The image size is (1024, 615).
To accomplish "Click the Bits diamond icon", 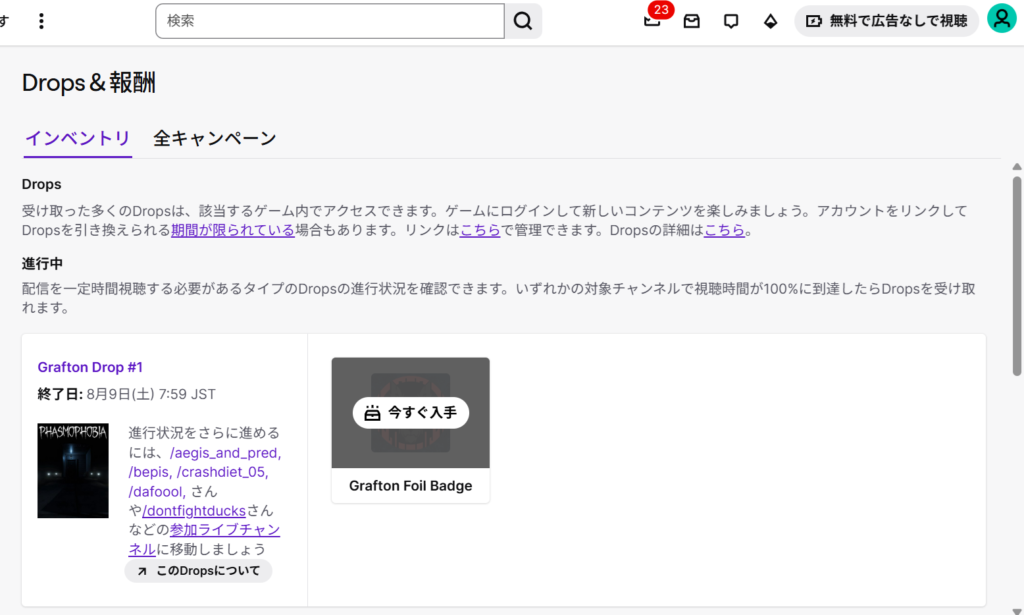I will click(x=771, y=21).
